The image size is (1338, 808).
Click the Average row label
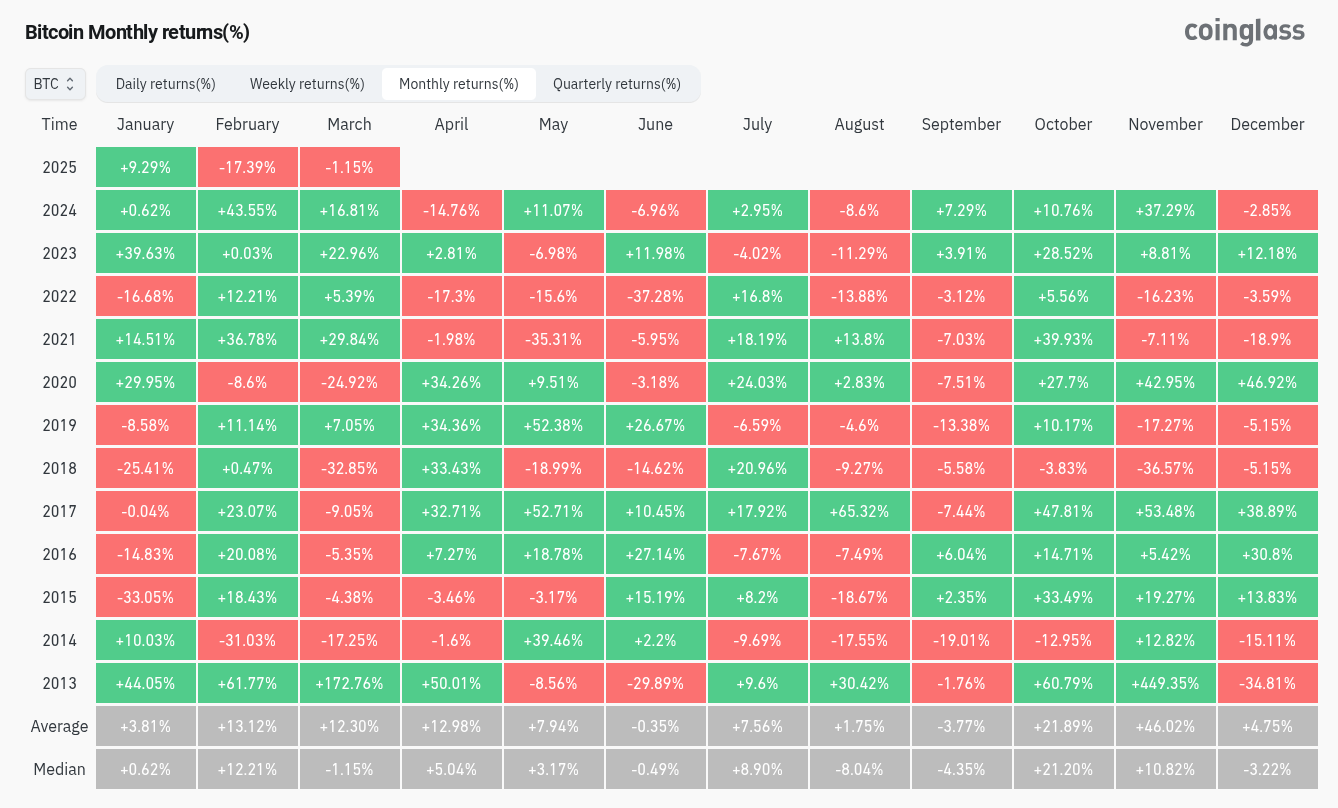tap(59, 727)
